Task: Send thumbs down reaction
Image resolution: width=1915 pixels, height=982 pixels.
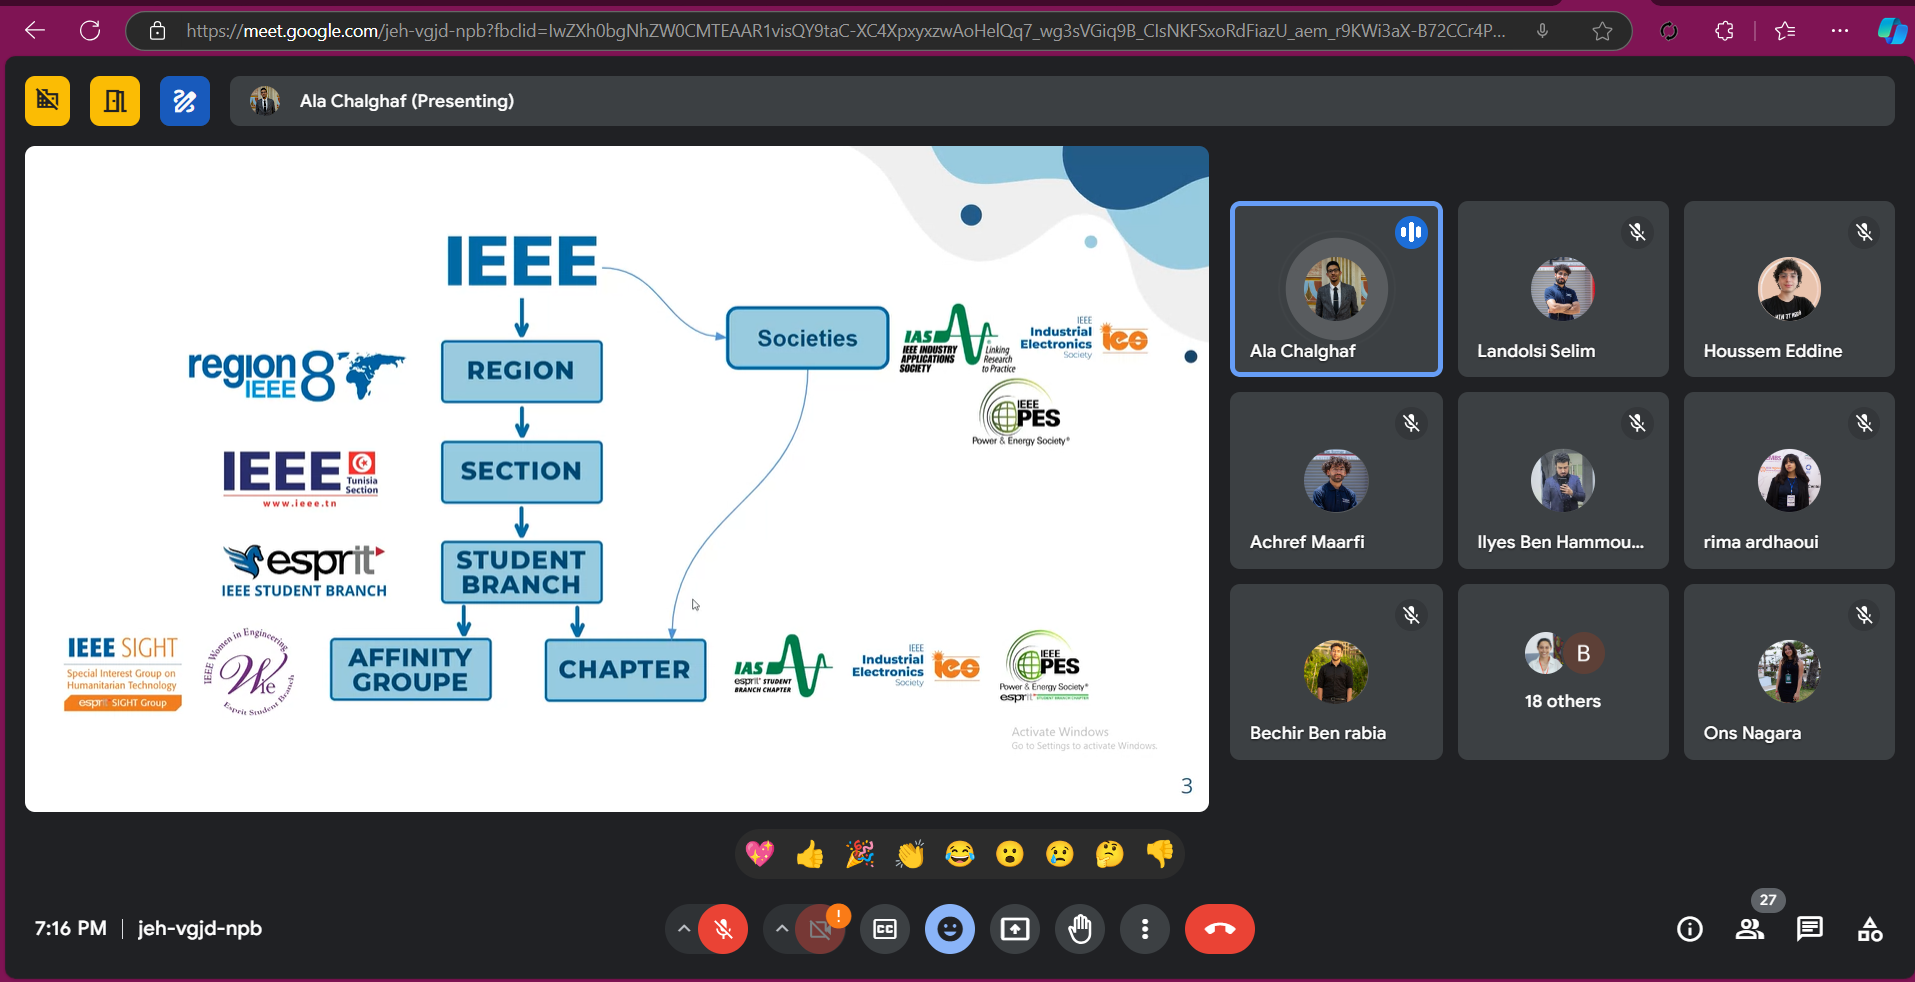Action: point(1160,854)
